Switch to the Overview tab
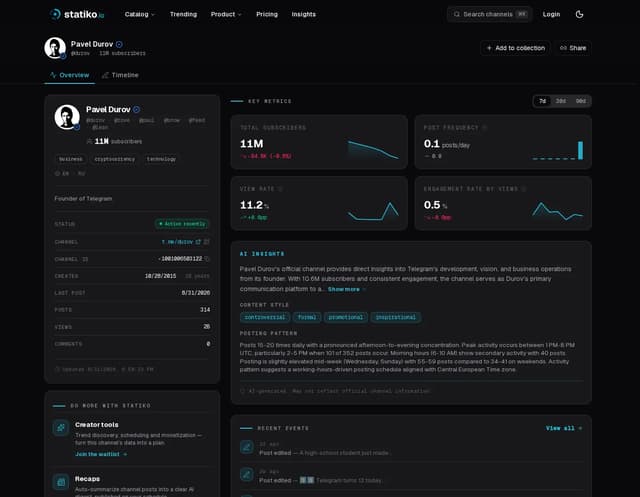This screenshot has width=640, height=497. tap(69, 75)
